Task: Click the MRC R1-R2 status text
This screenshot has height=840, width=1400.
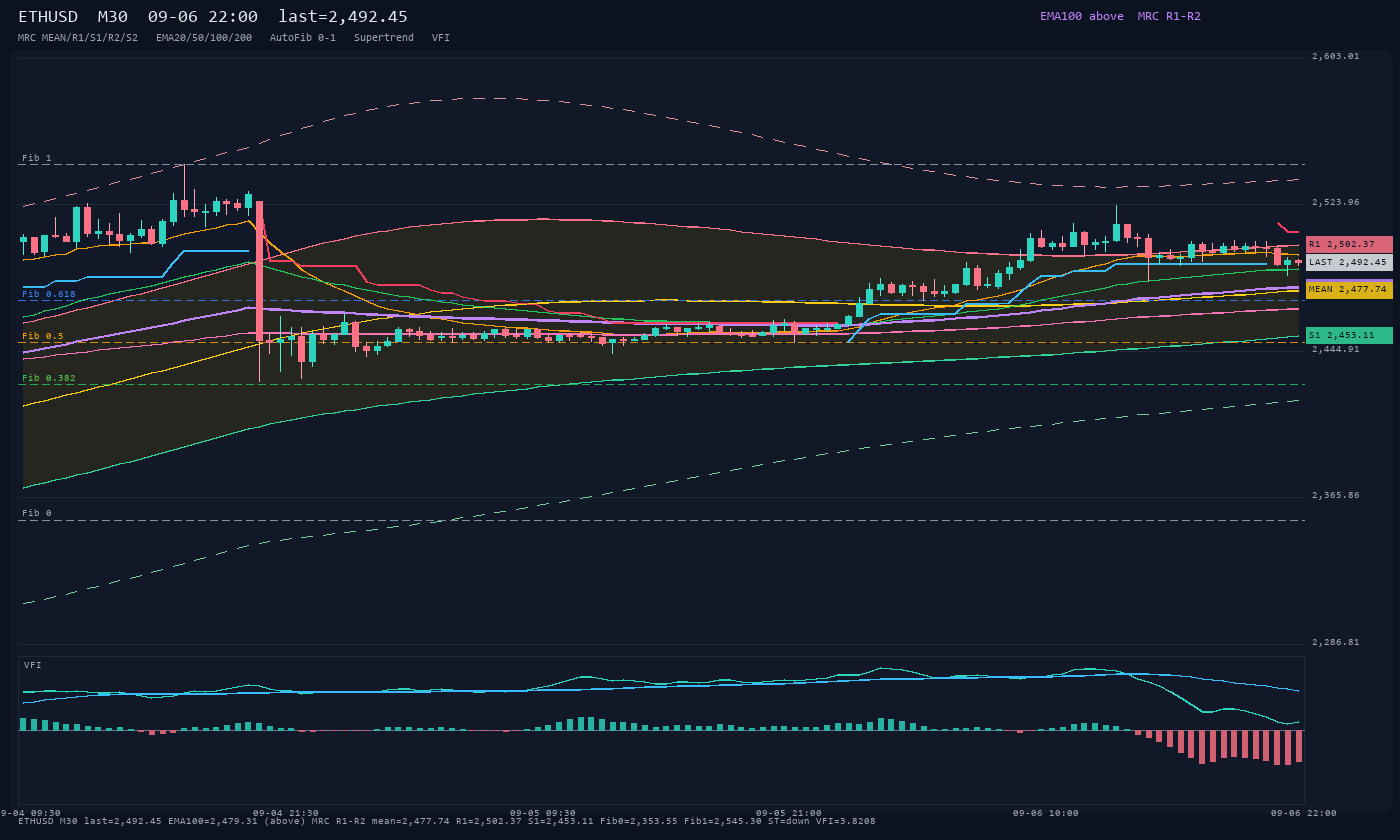Action: tap(1169, 16)
